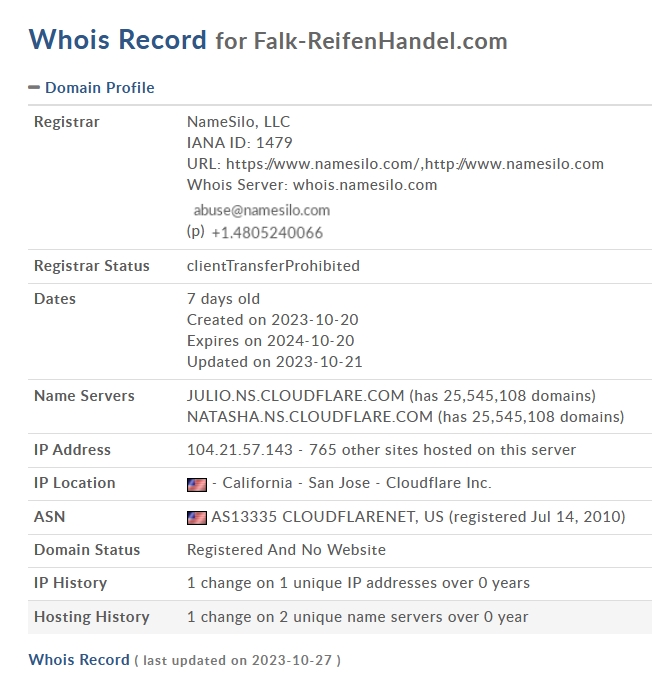Click the abuse@namesilo.com email address
The width and height of the screenshot is (652, 675).
(x=262, y=210)
